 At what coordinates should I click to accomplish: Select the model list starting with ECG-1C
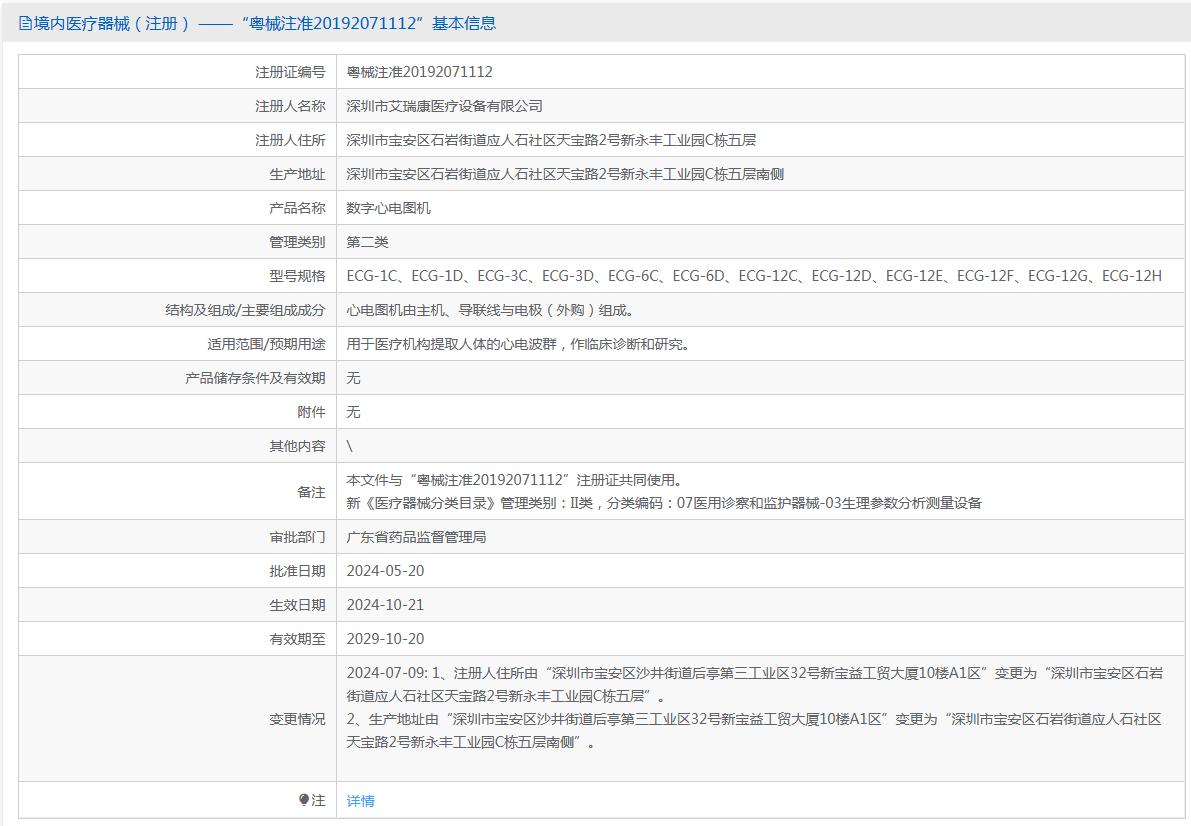point(754,276)
